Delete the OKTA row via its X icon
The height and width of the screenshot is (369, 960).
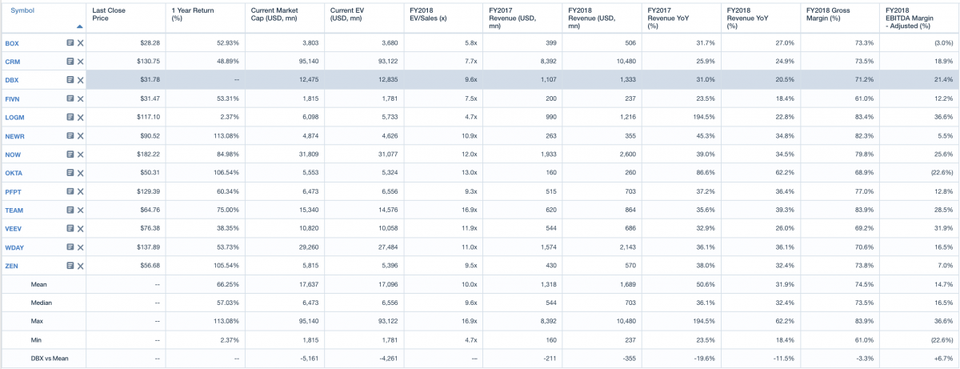point(81,173)
